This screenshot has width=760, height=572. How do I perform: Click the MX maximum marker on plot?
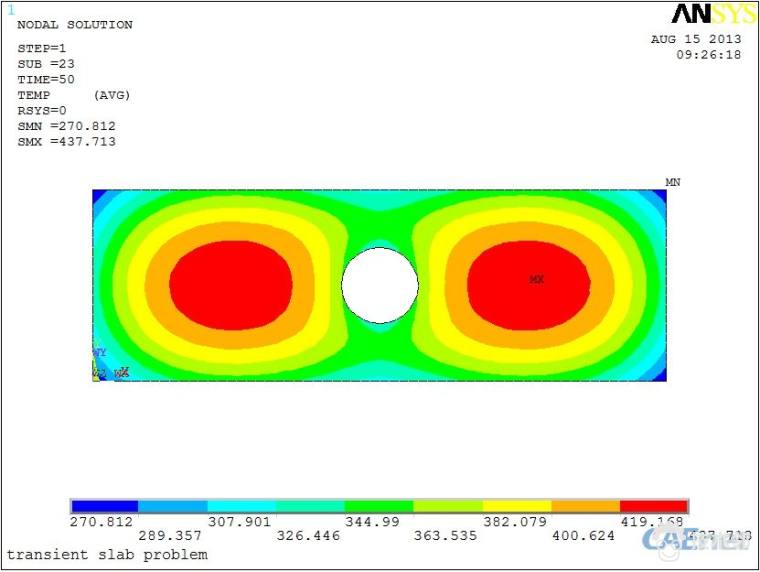[537, 280]
